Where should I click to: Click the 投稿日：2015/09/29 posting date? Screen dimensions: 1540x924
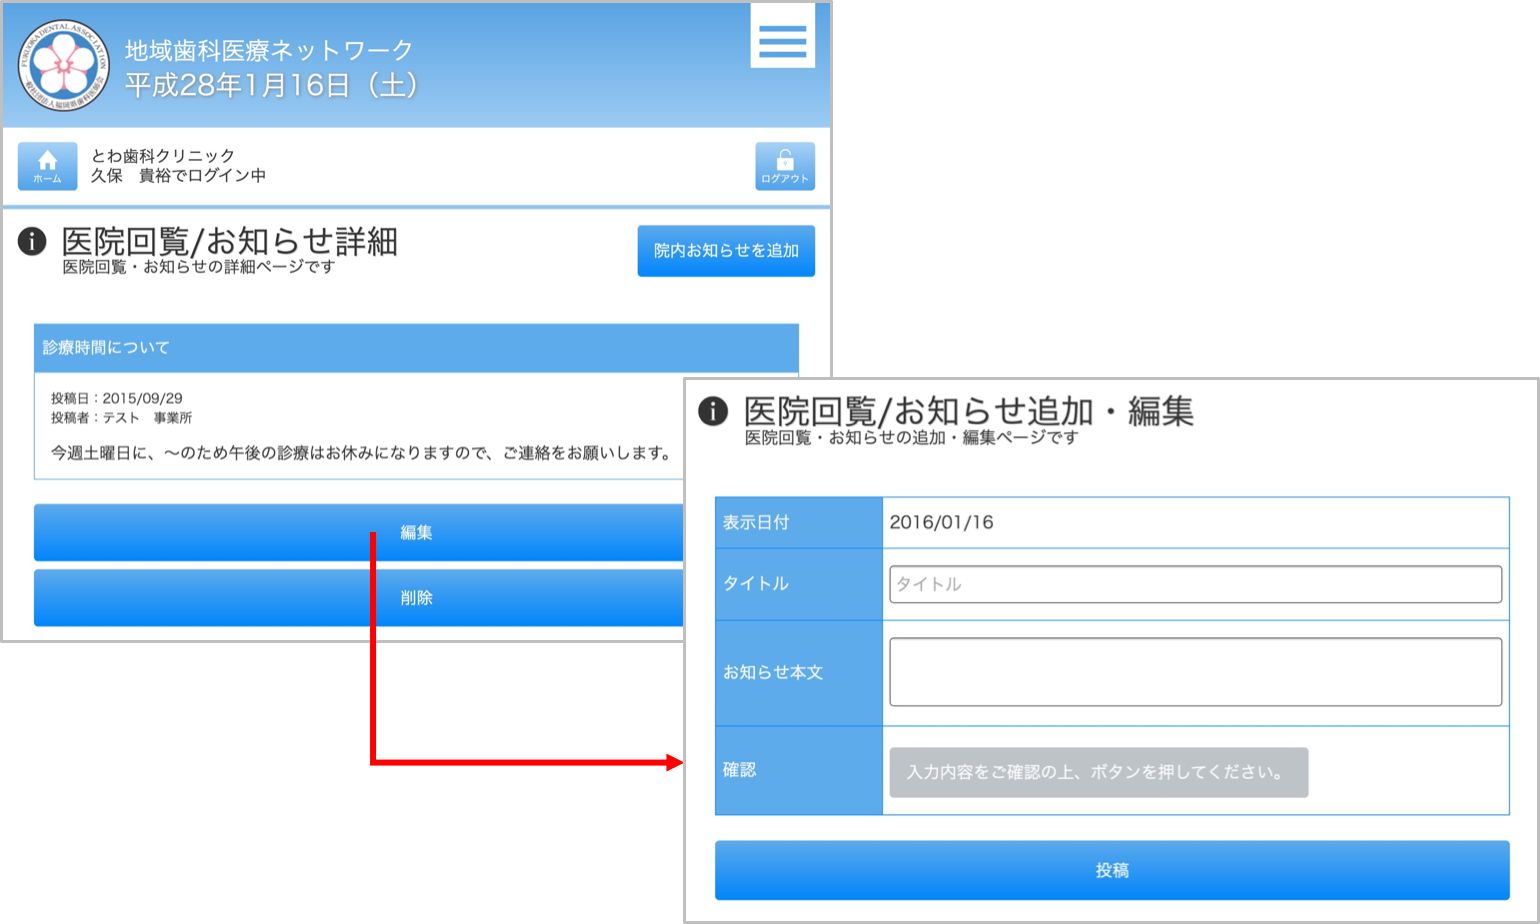pyautogui.click(x=117, y=398)
